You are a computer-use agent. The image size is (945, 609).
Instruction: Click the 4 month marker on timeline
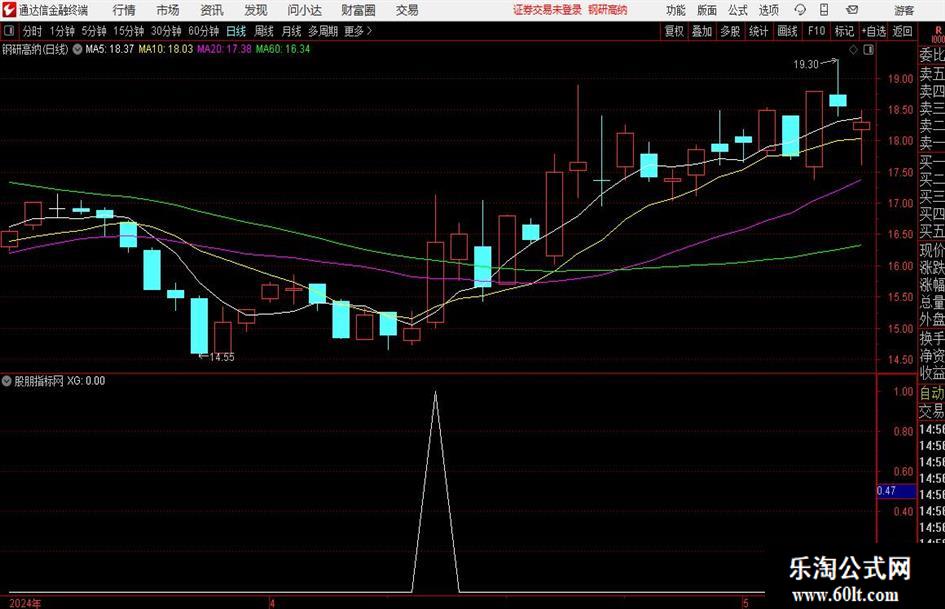(272, 603)
